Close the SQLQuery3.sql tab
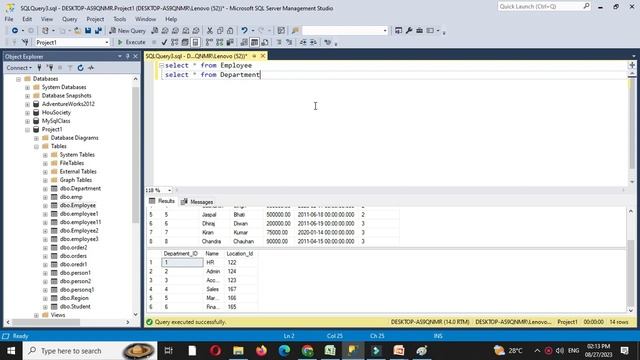 [263, 56]
